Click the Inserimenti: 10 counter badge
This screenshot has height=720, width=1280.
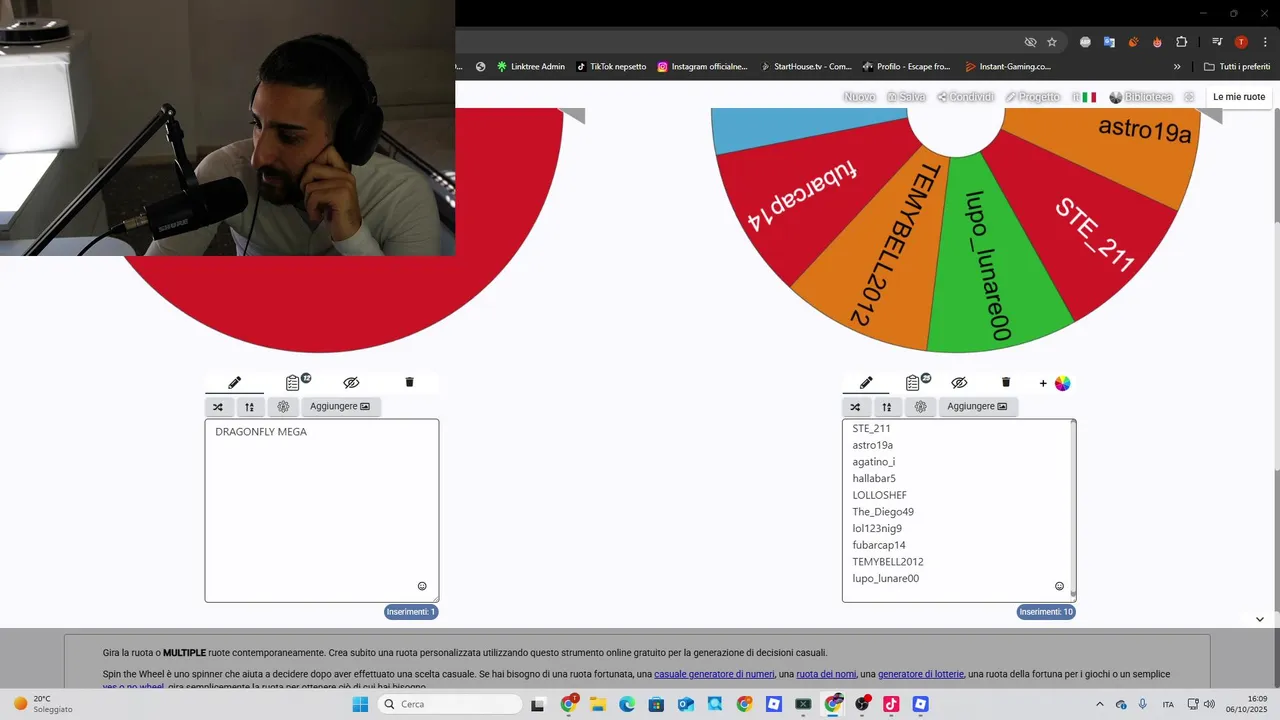(x=1046, y=612)
